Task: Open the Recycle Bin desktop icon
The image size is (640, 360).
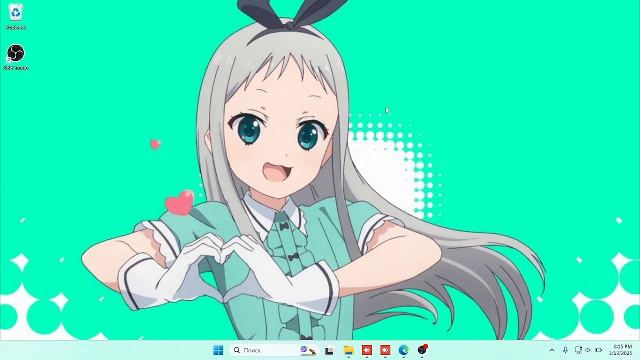Action: point(16,16)
